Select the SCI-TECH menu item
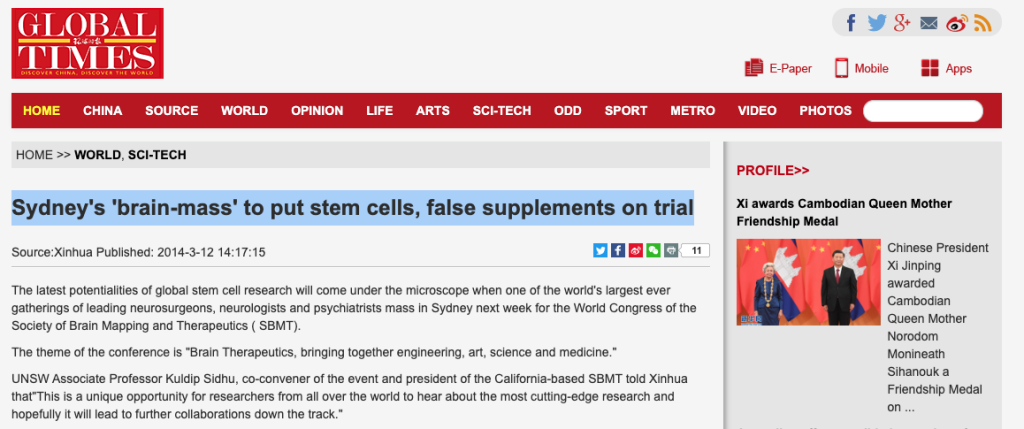Viewport: 1024px width, 429px height. pyautogui.click(x=502, y=111)
